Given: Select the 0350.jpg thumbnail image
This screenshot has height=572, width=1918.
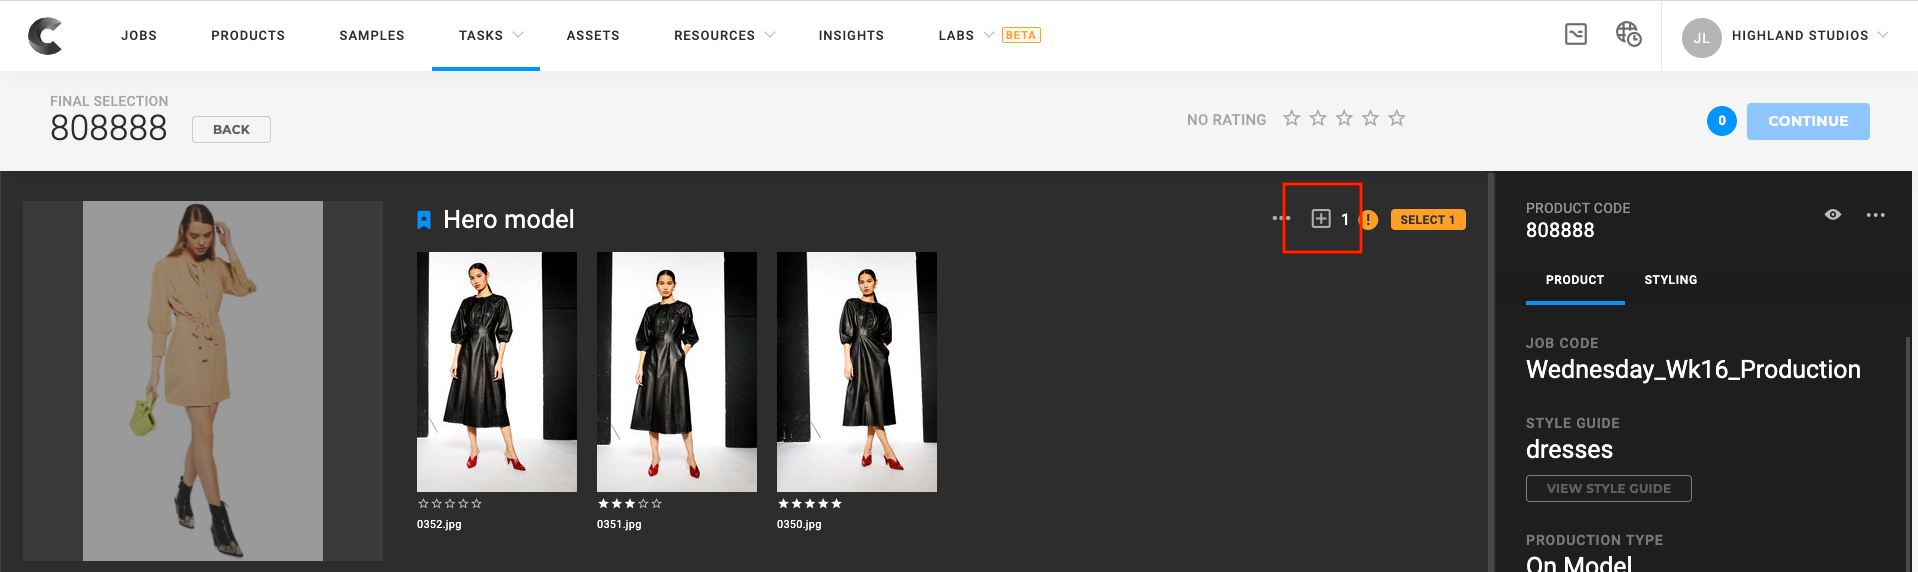Looking at the screenshot, I should pyautogui.click(x=856, y=372).
